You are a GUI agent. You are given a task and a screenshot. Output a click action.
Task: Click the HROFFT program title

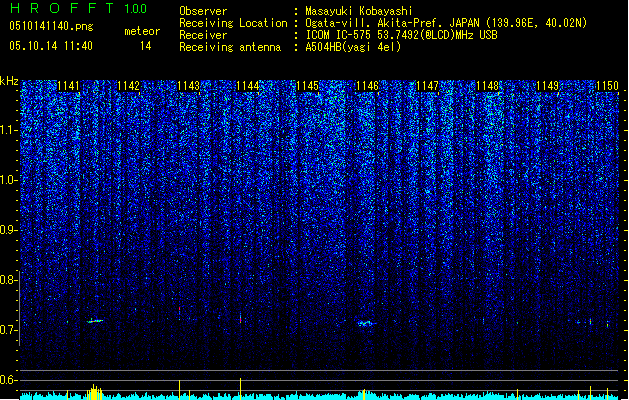[62, 8]
